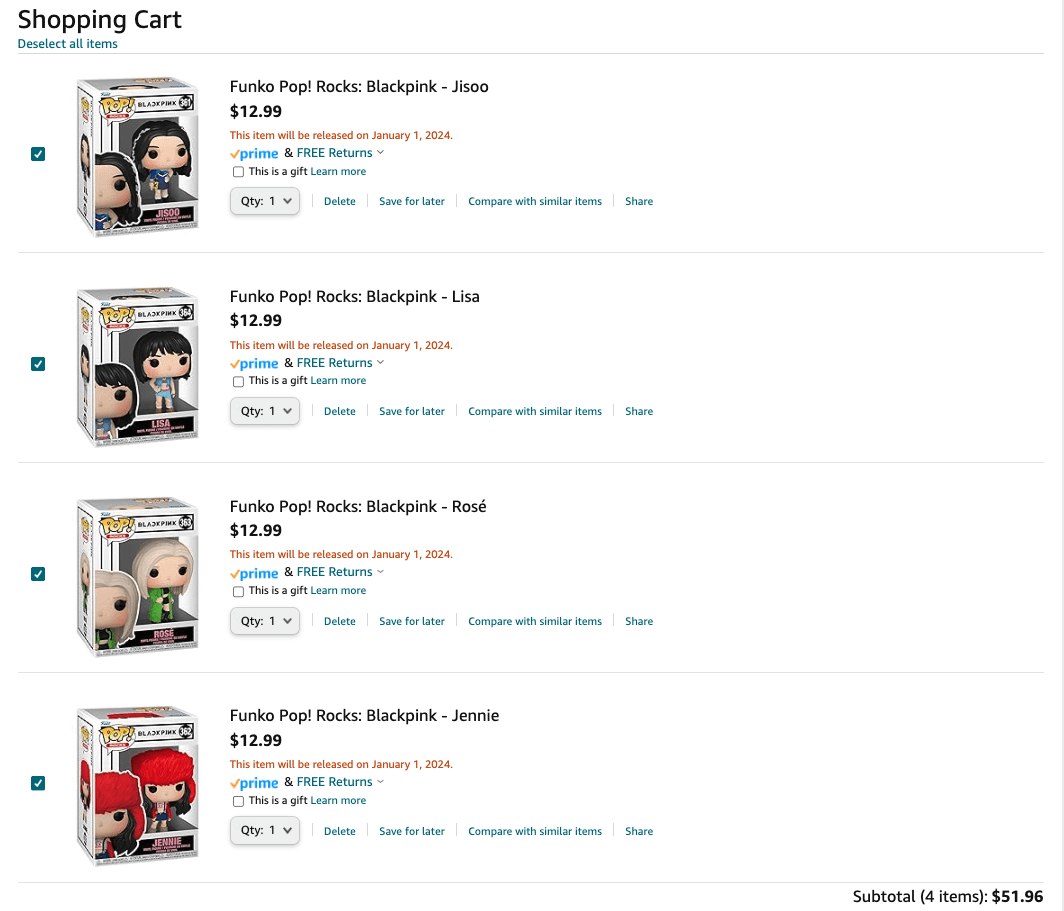Save the Rosé figure for later
Viewport: 1064px width, 911px height.
412,621
